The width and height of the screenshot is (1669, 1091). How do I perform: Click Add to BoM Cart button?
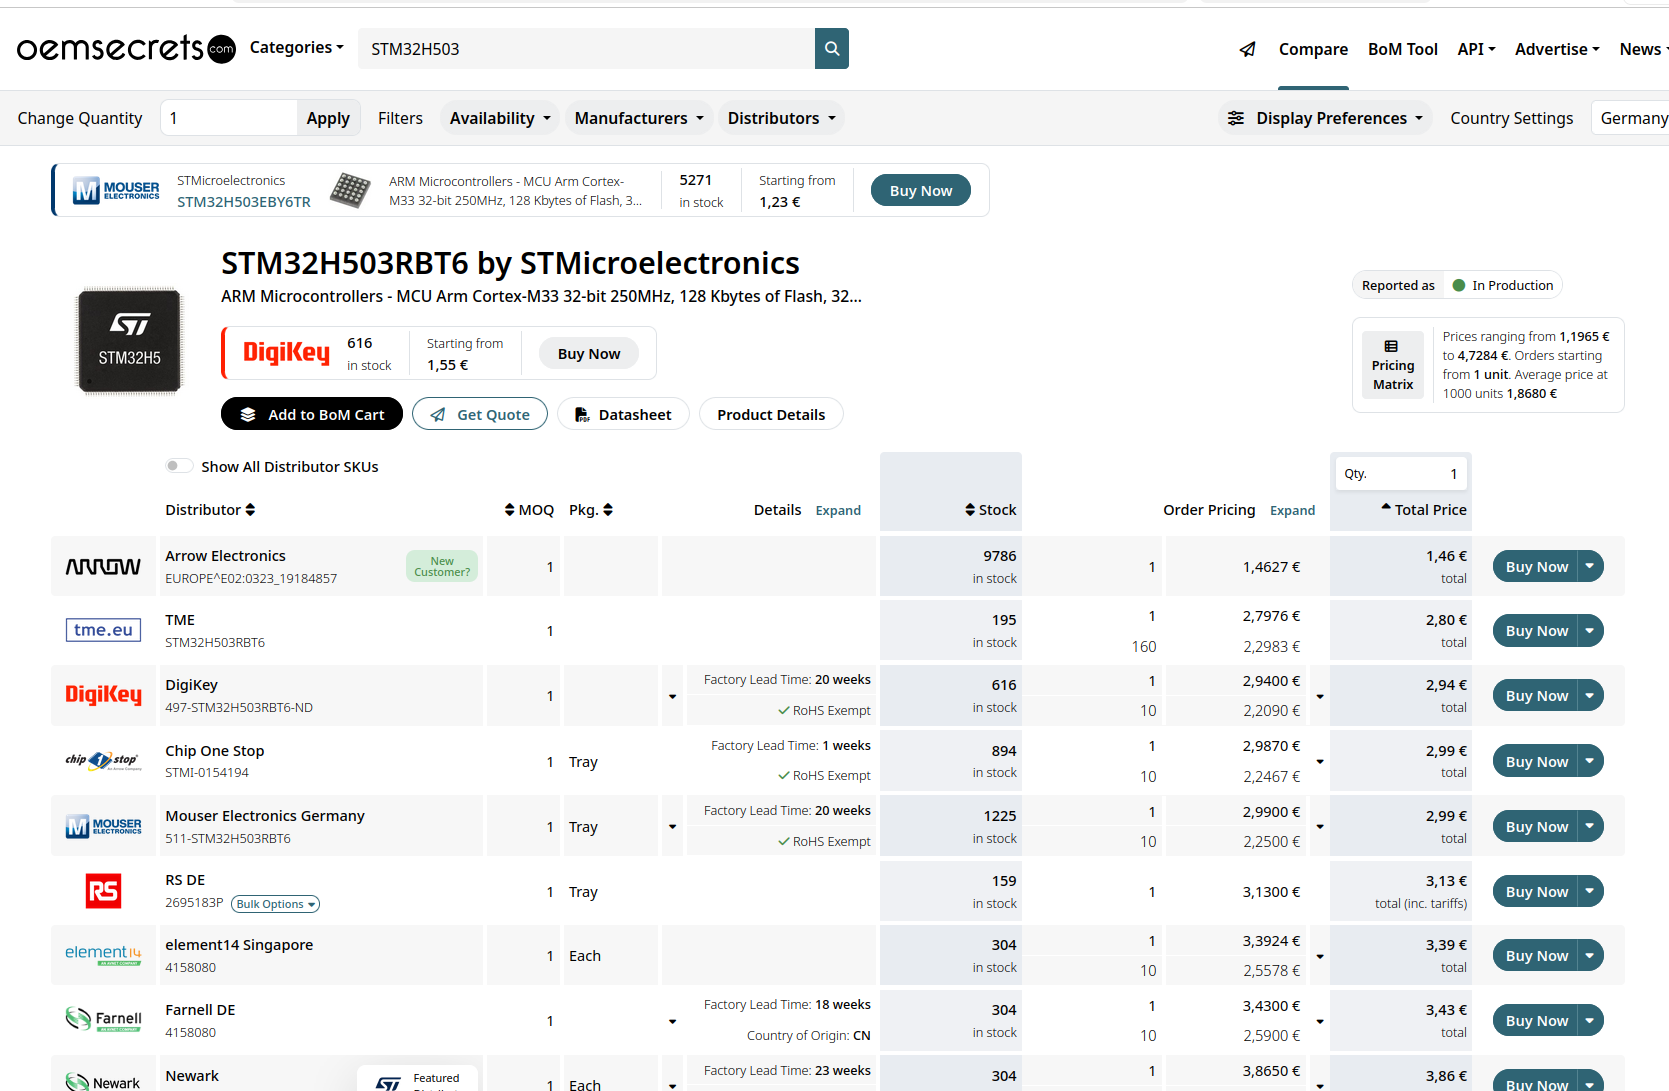(312, 414)
